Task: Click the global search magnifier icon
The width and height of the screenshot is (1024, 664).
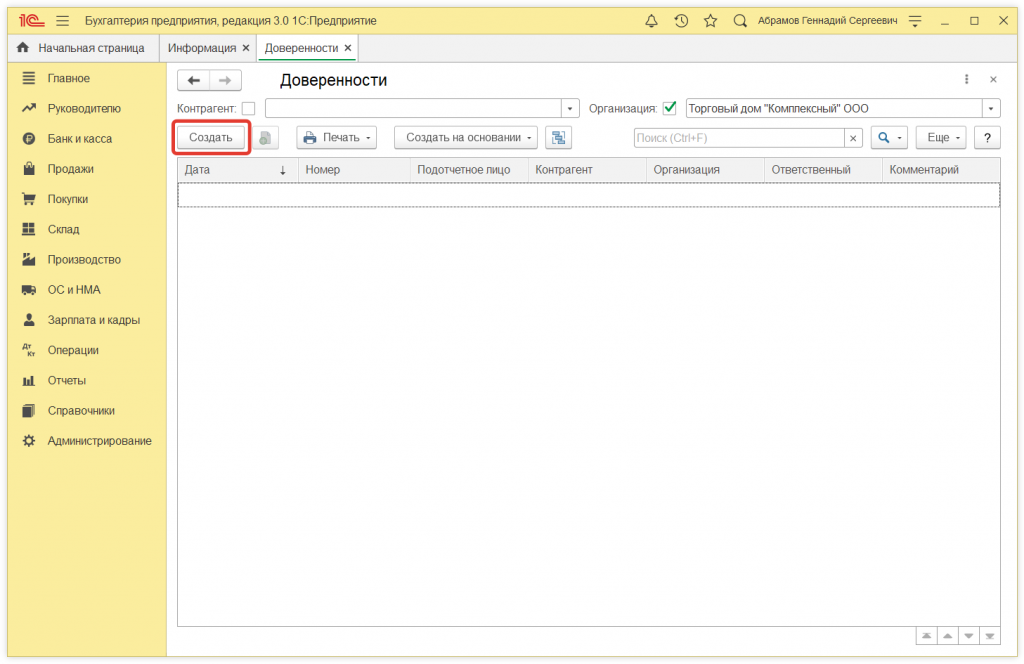Action: coord(740,20)
